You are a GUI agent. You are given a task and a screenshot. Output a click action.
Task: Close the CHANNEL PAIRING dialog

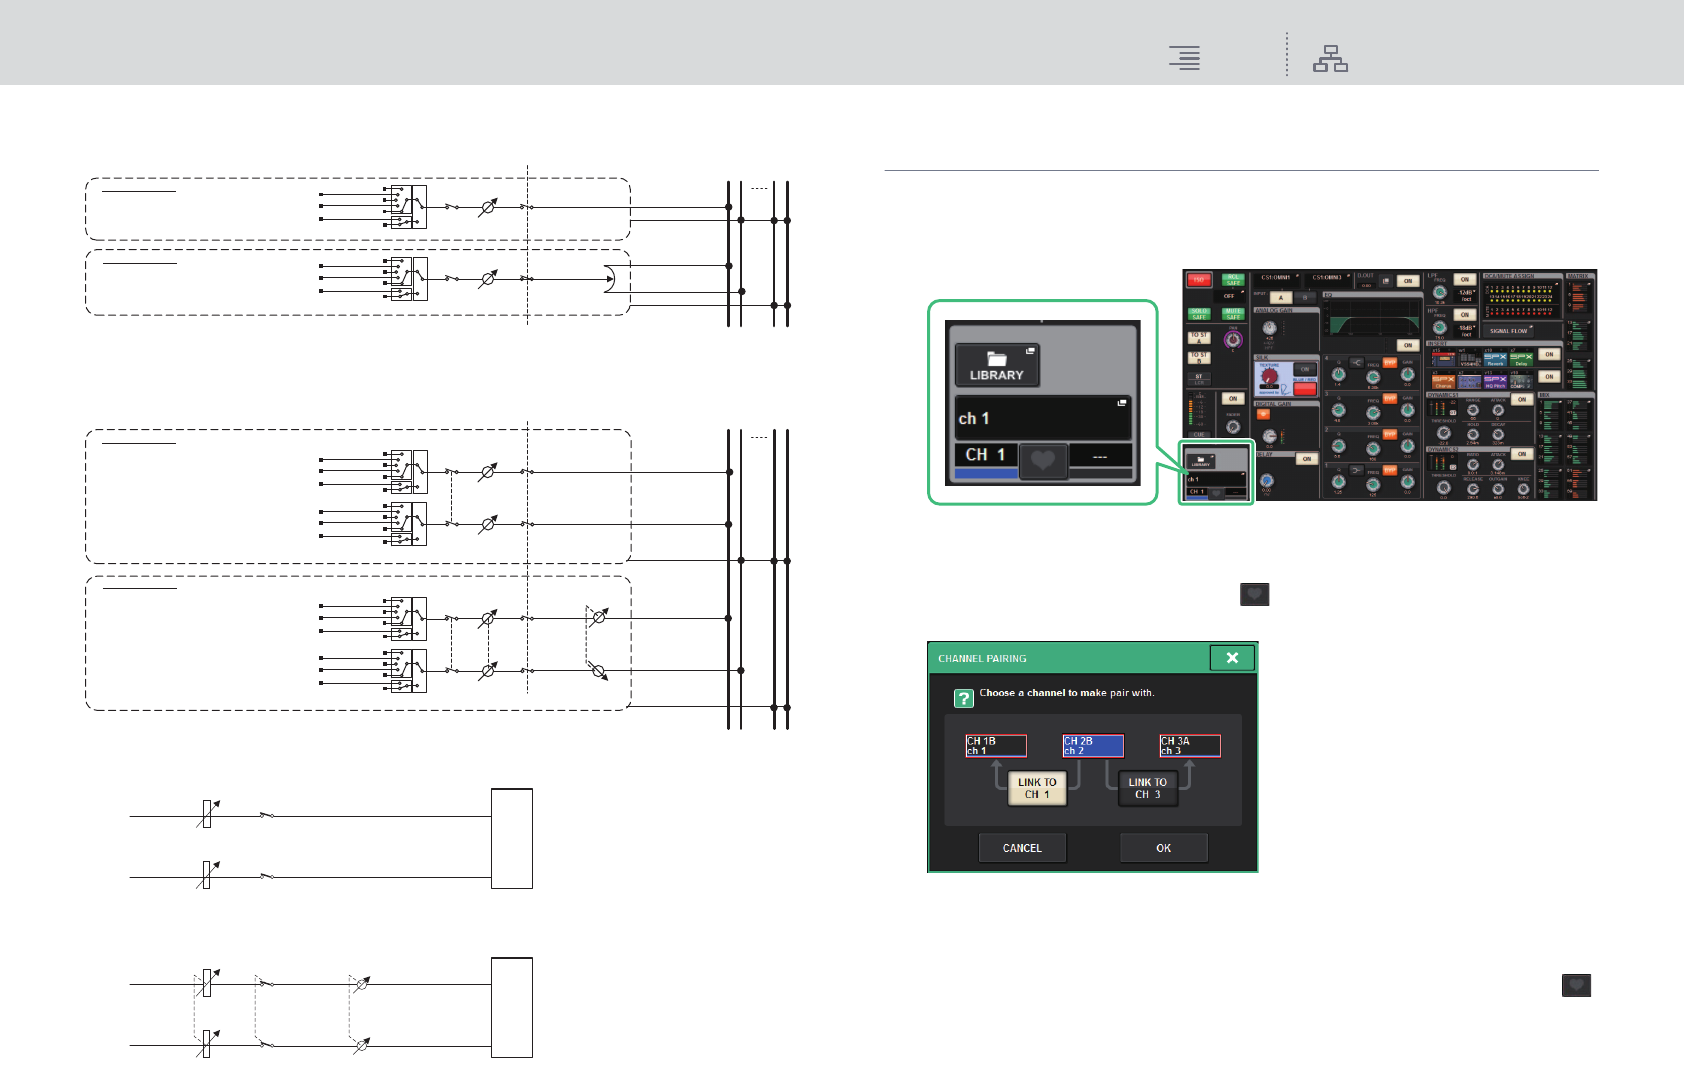(x=1232, y=658)
